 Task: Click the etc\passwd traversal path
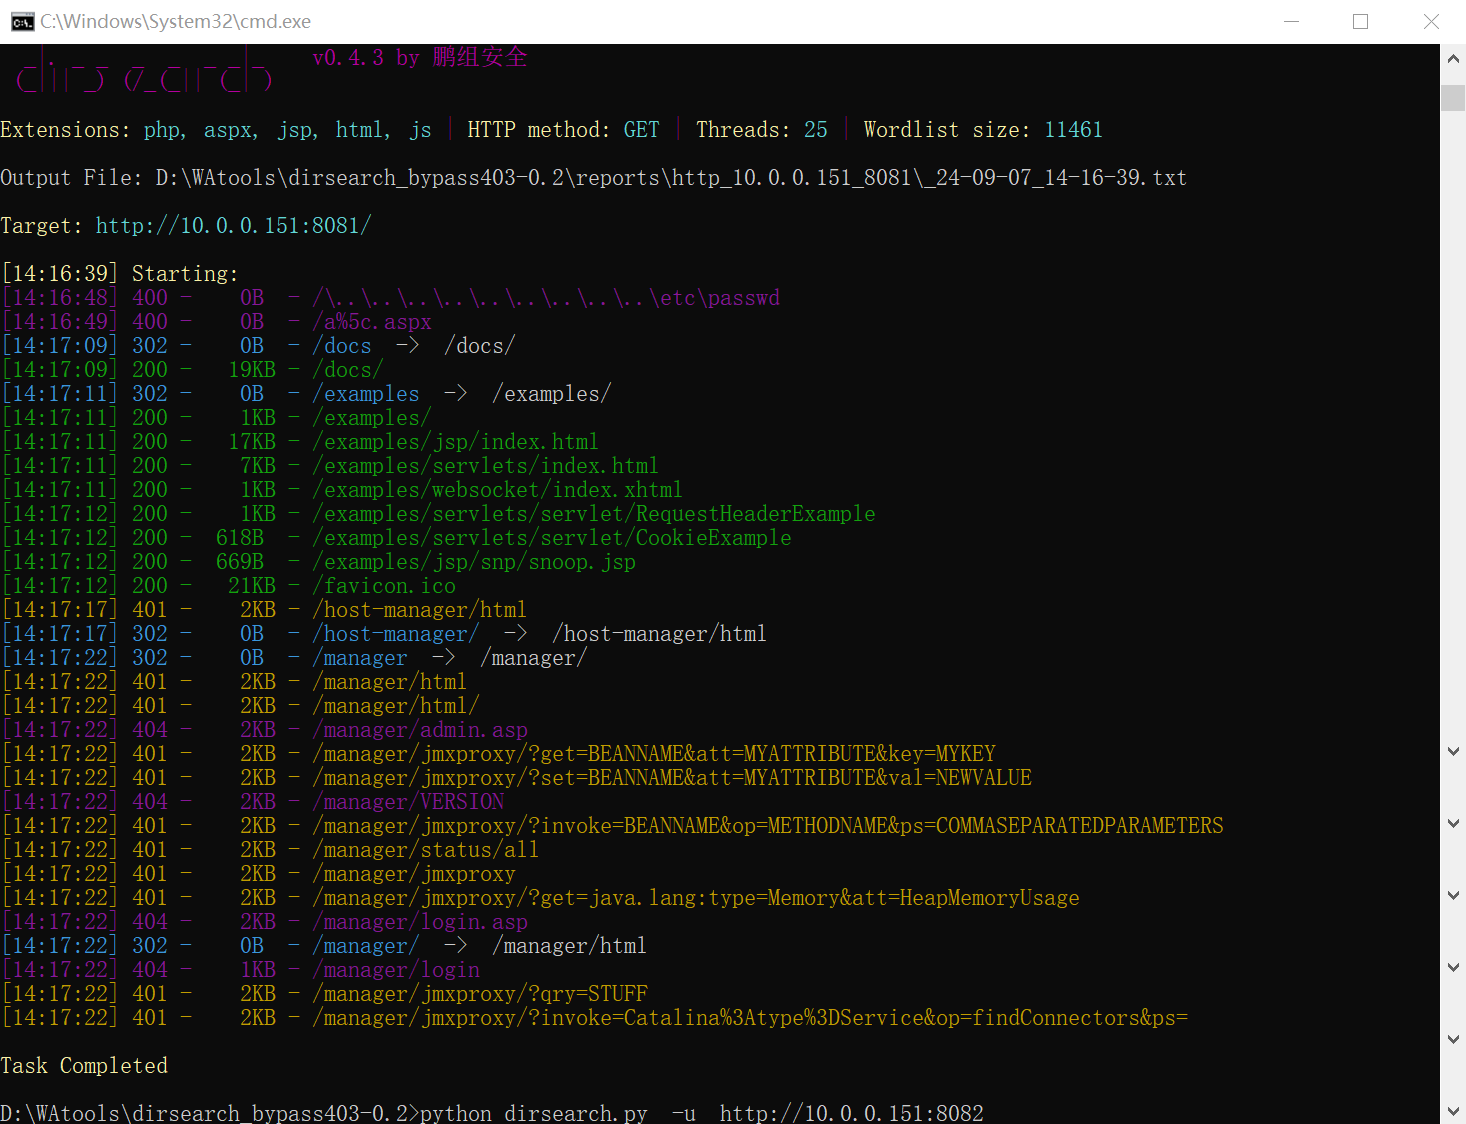(546, 298)
